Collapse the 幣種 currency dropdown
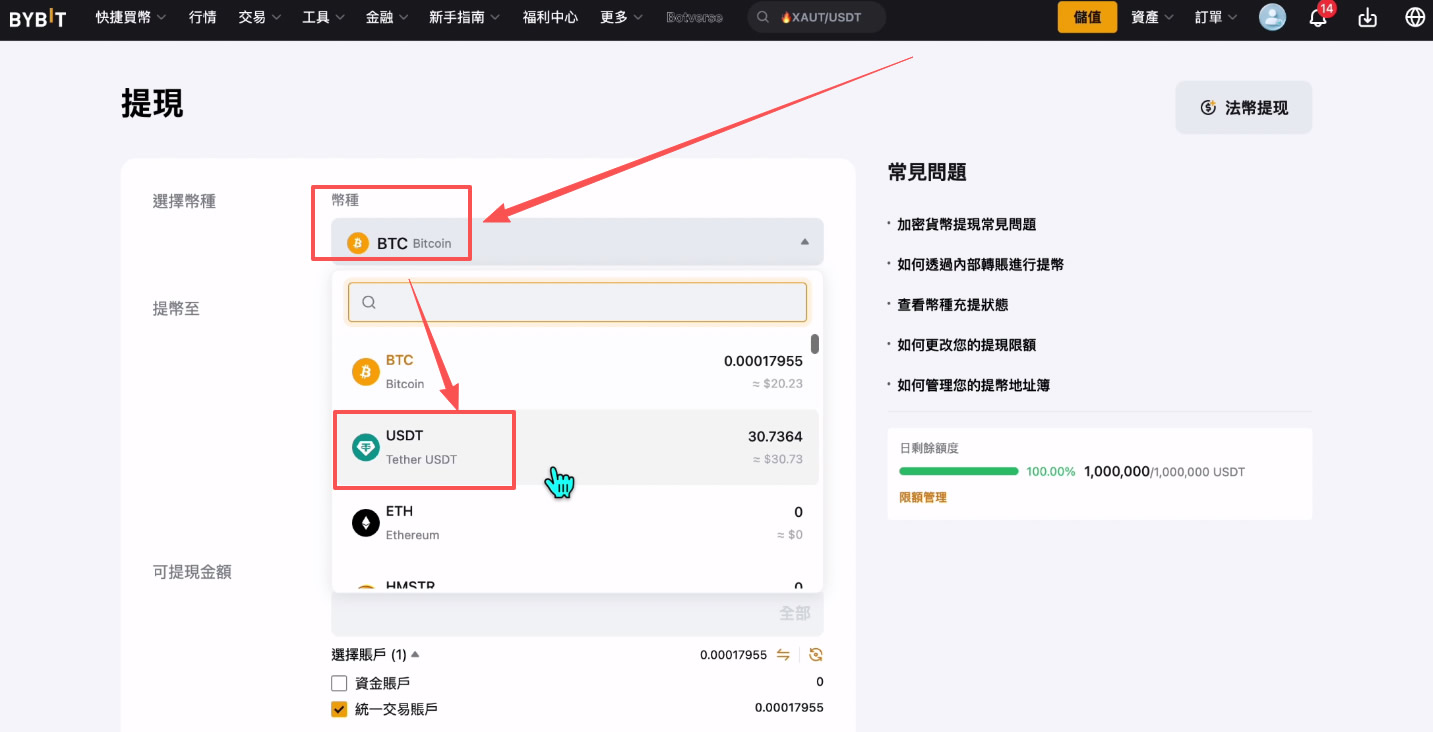This screenshot has width=1433, height=732. pos(803,242)
